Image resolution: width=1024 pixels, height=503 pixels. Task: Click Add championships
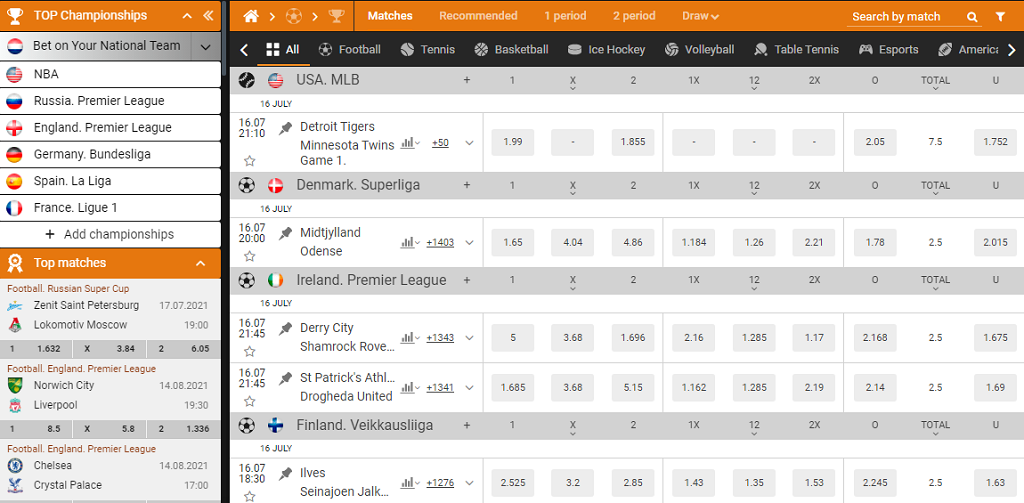click(x=110, y=235)
